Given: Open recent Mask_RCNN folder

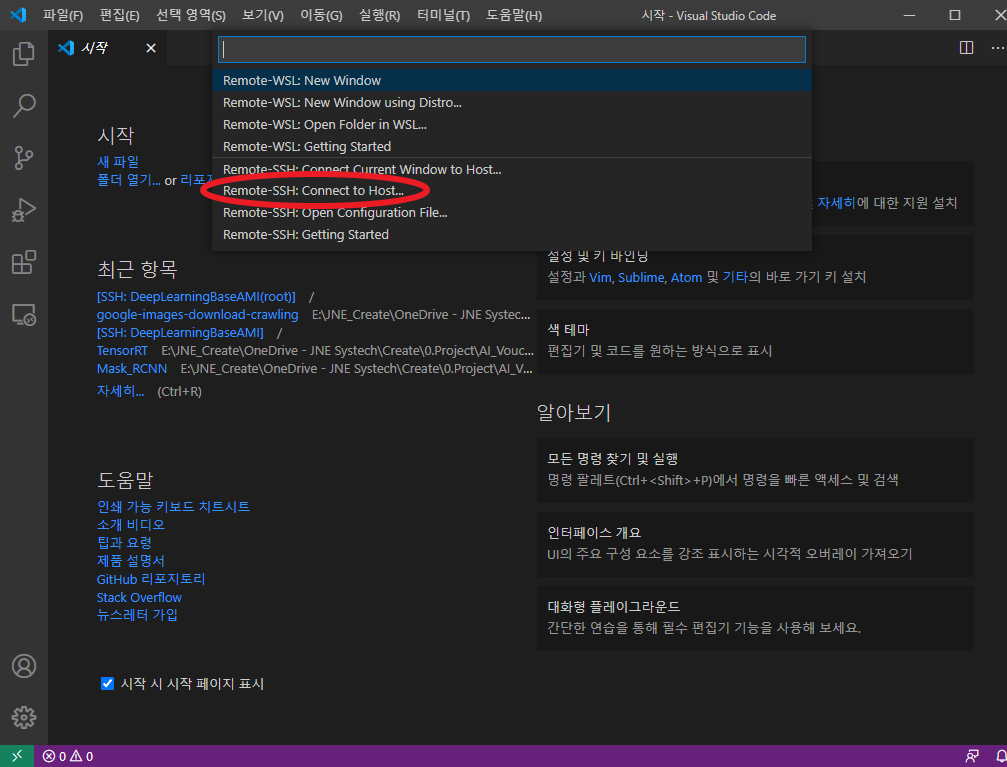Looking at the screenshot, I should point(132,369).
